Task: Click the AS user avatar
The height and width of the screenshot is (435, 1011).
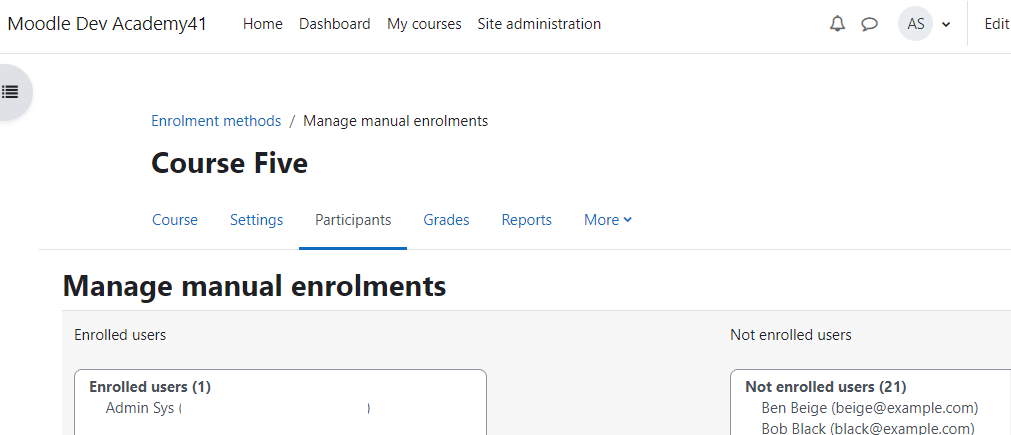Action: pos(916,24)
